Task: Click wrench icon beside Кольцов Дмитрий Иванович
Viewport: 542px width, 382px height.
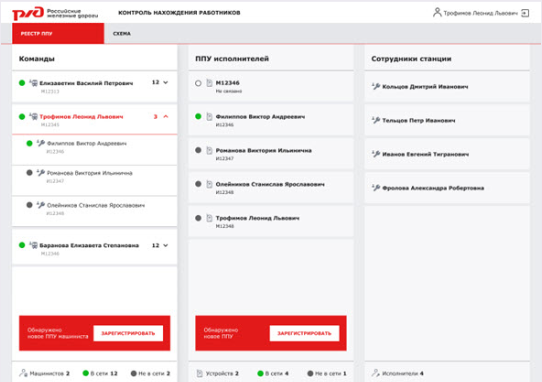Action: pyautogui.click(x=376, y=86)
